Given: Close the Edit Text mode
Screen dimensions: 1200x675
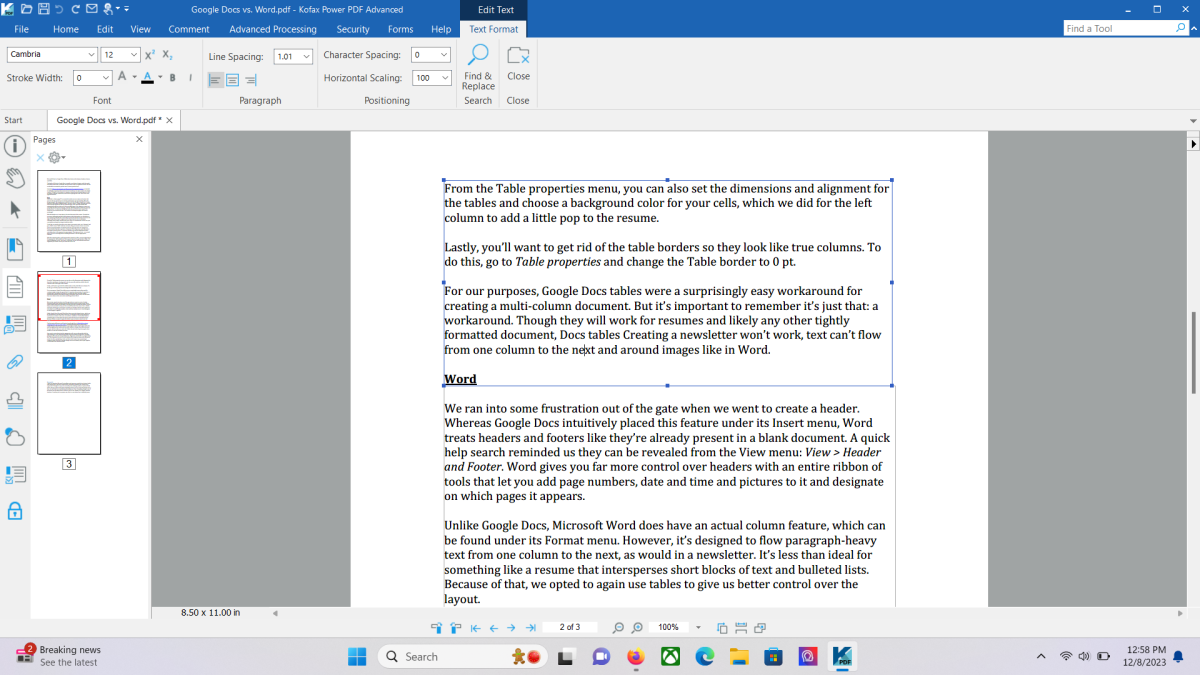Looking at the screenshot, I should [x=518, y=62].
